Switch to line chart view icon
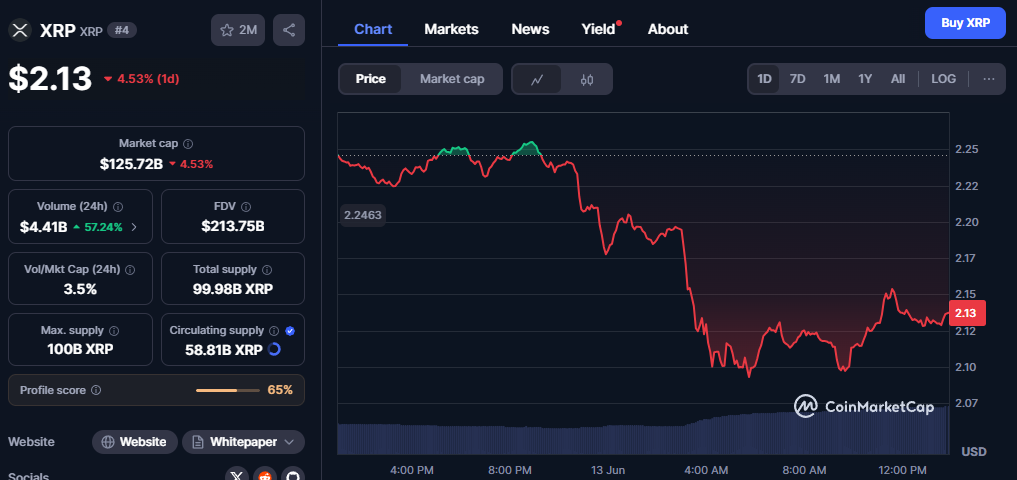 pos(537,79)
